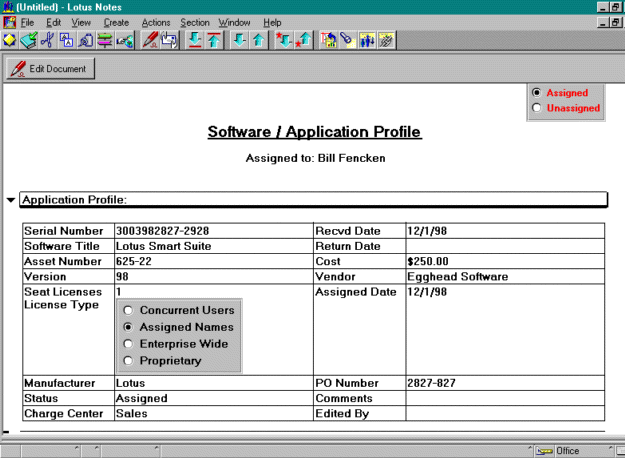
Task: Open the Window menu
Action: coord(234,23)
